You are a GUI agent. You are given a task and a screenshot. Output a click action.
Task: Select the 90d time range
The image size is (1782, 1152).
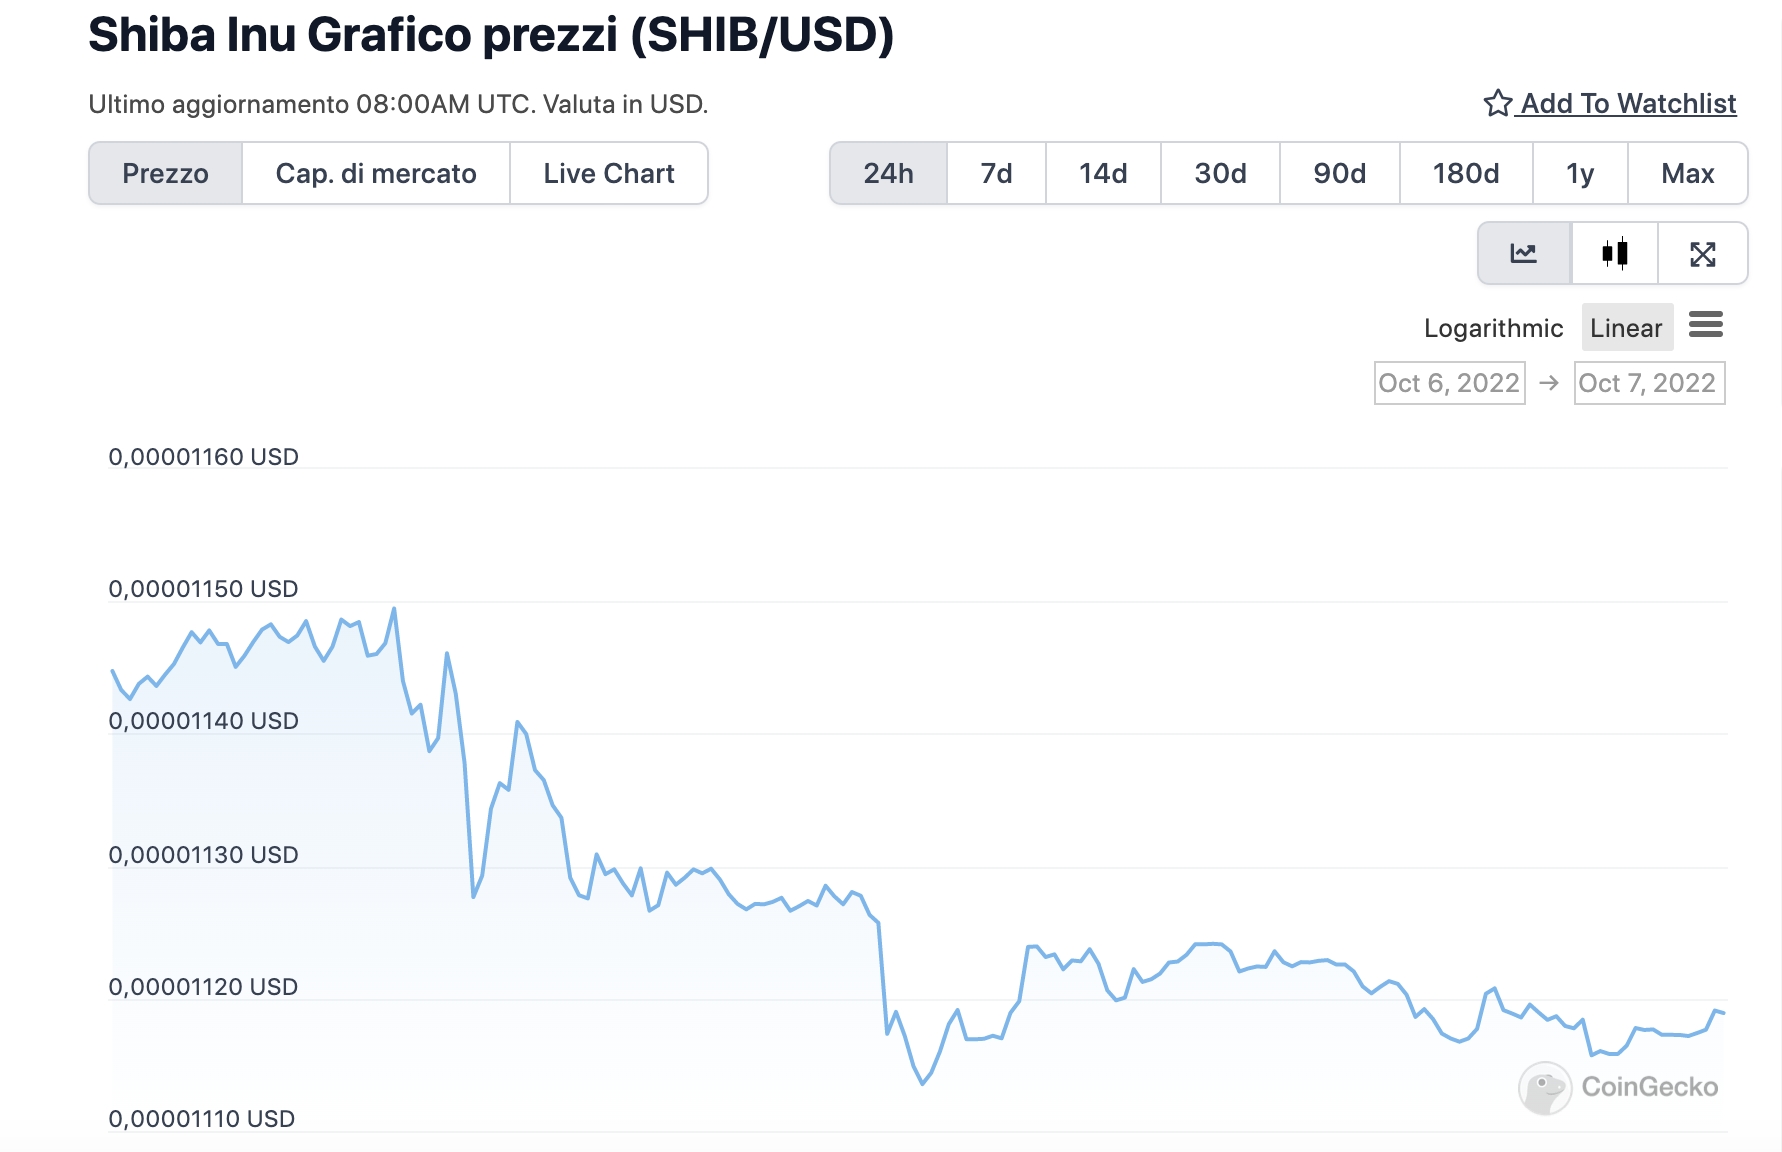[x=1340, y=173]
